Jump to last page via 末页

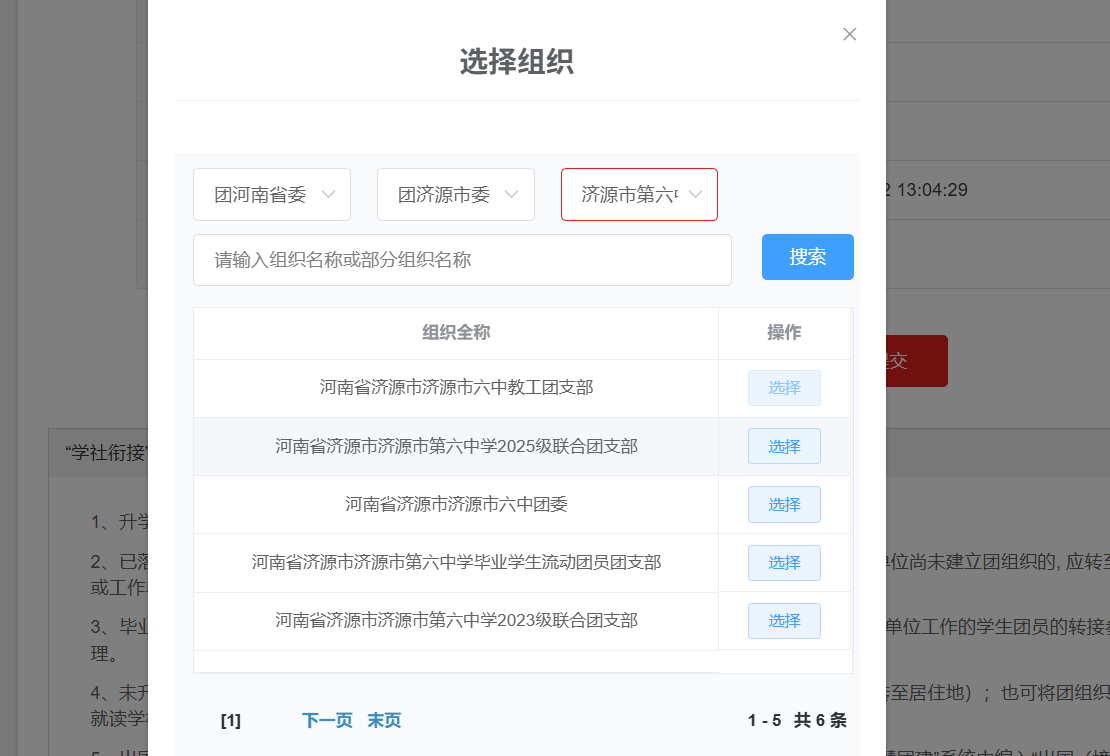pyautogui.click(x=384, y=720)
